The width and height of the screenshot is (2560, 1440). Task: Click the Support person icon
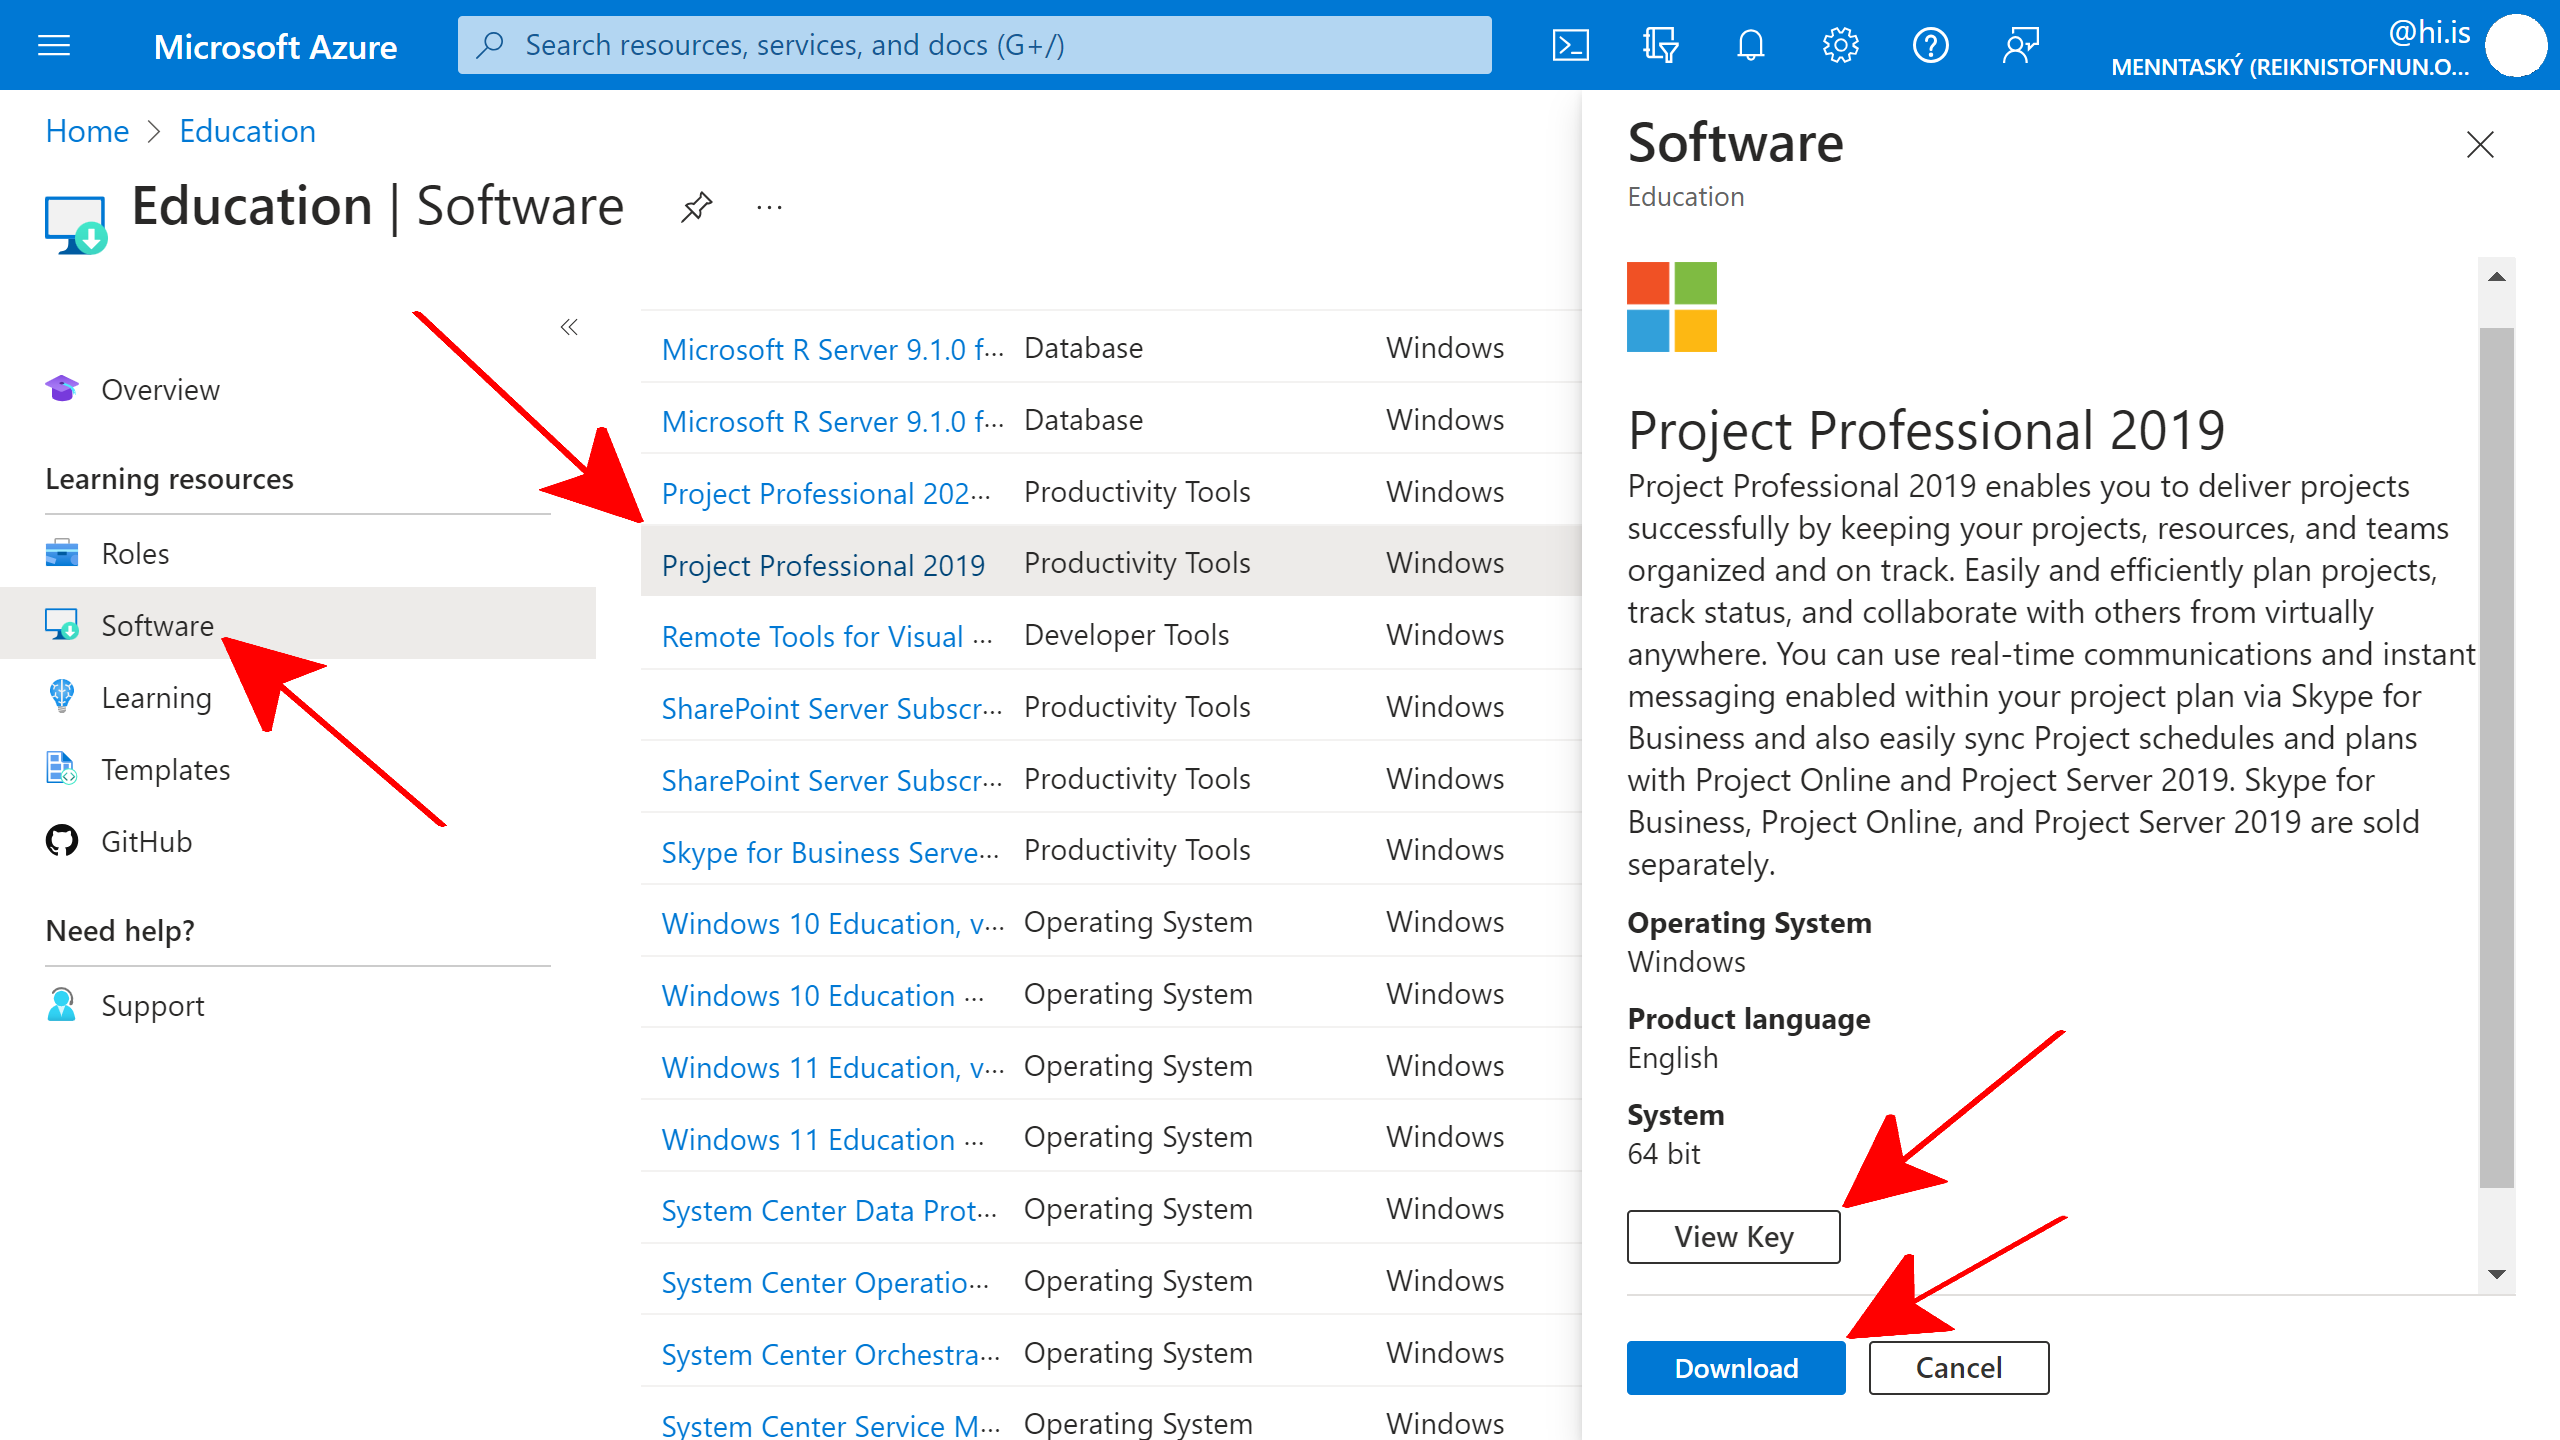[62, 1004]
